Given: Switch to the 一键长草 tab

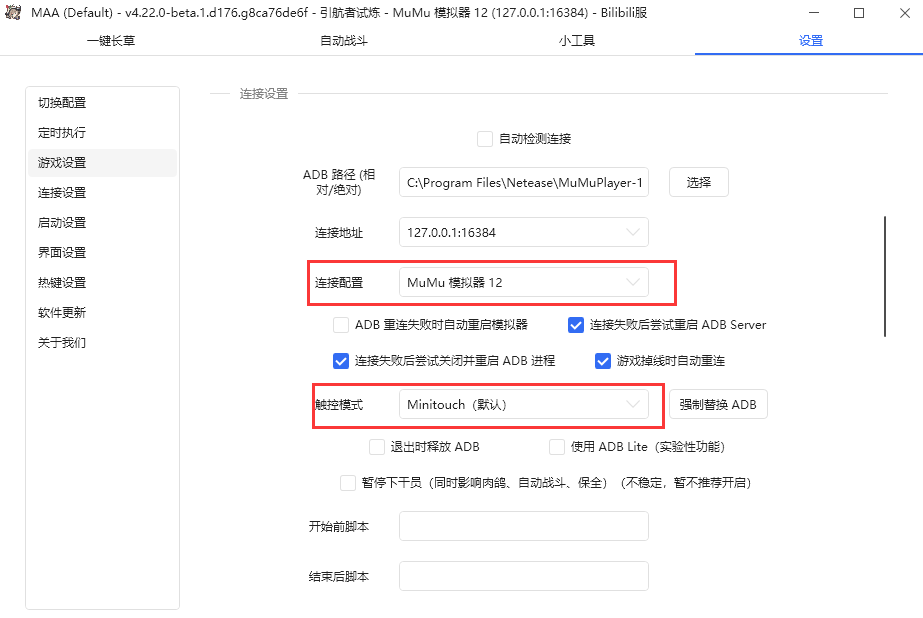Looking at the screenshot, I should (x=111, y=41).
